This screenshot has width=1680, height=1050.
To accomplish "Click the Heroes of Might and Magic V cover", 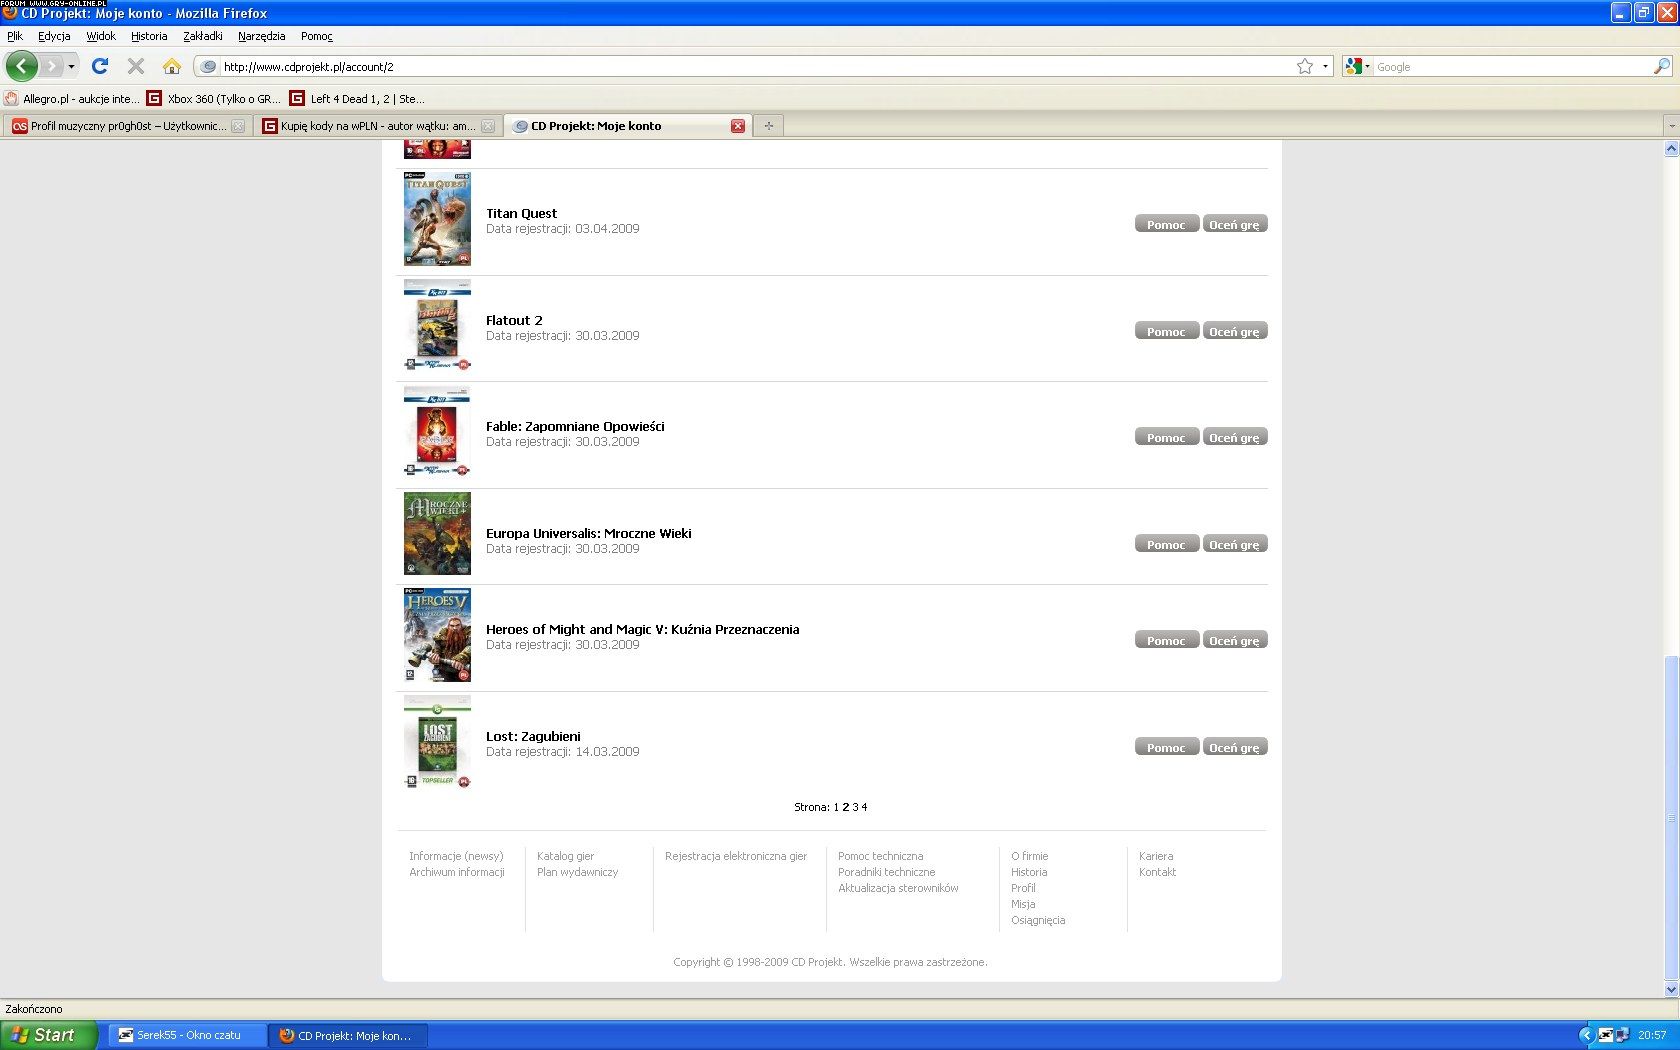I will (x=437, y=635).
